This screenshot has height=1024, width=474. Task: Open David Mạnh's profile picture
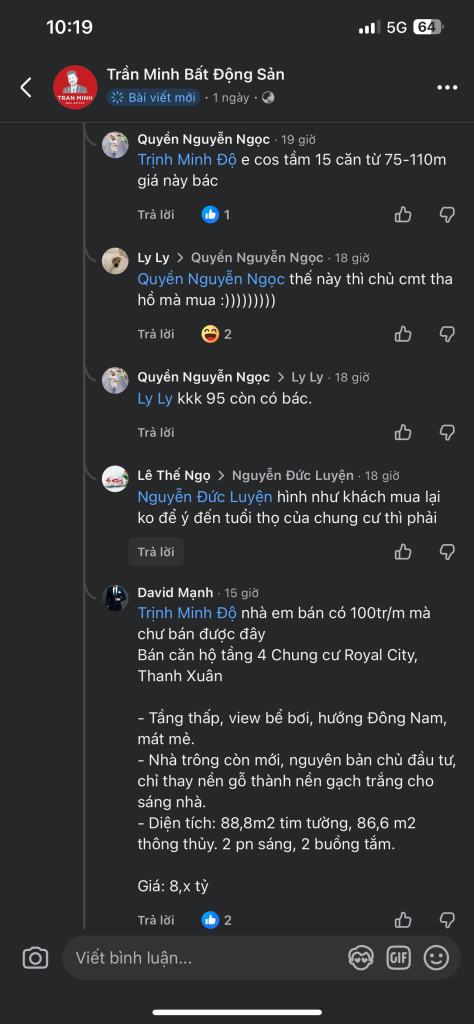click(x=115, y=598)
